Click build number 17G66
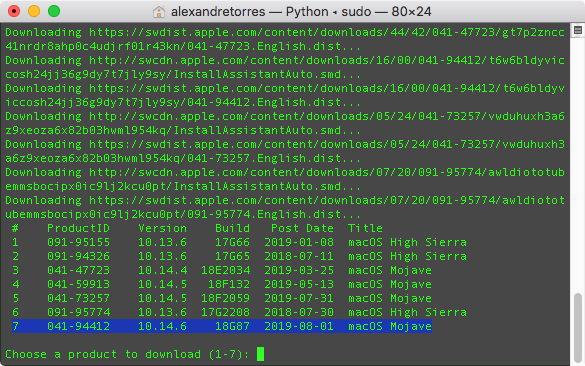 tap(232, 243)
